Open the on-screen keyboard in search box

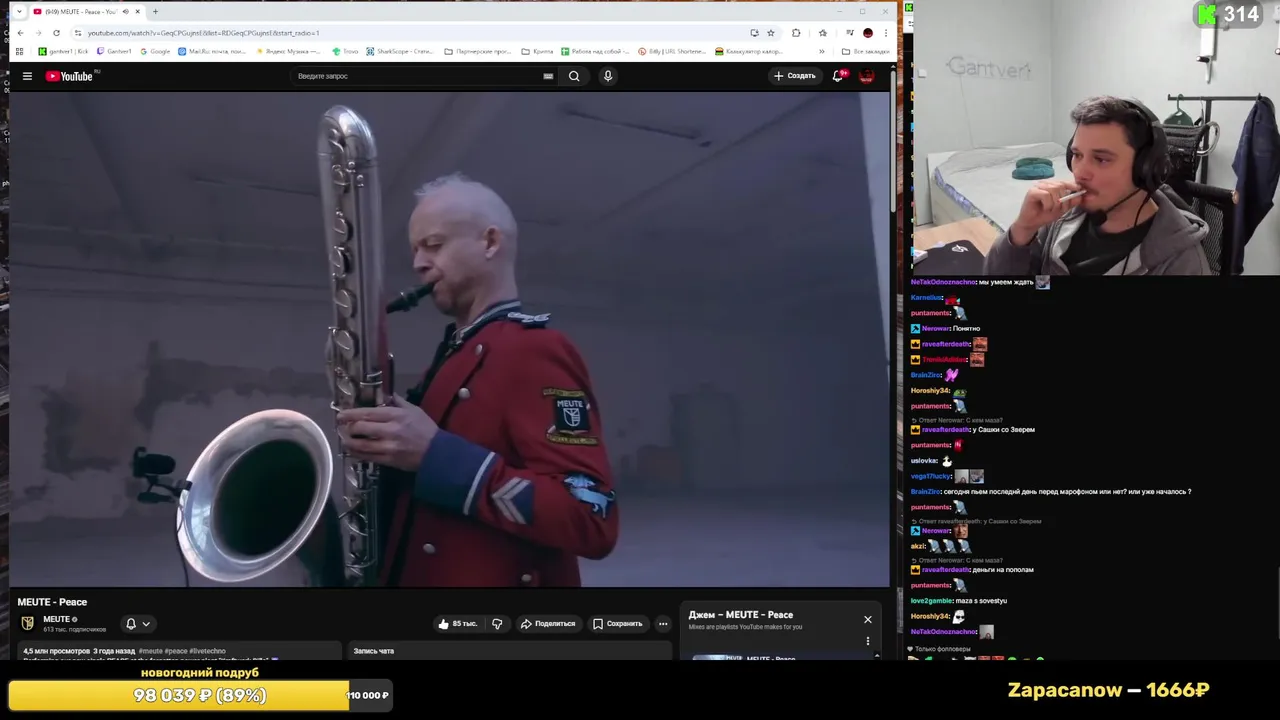pos(548,76)
